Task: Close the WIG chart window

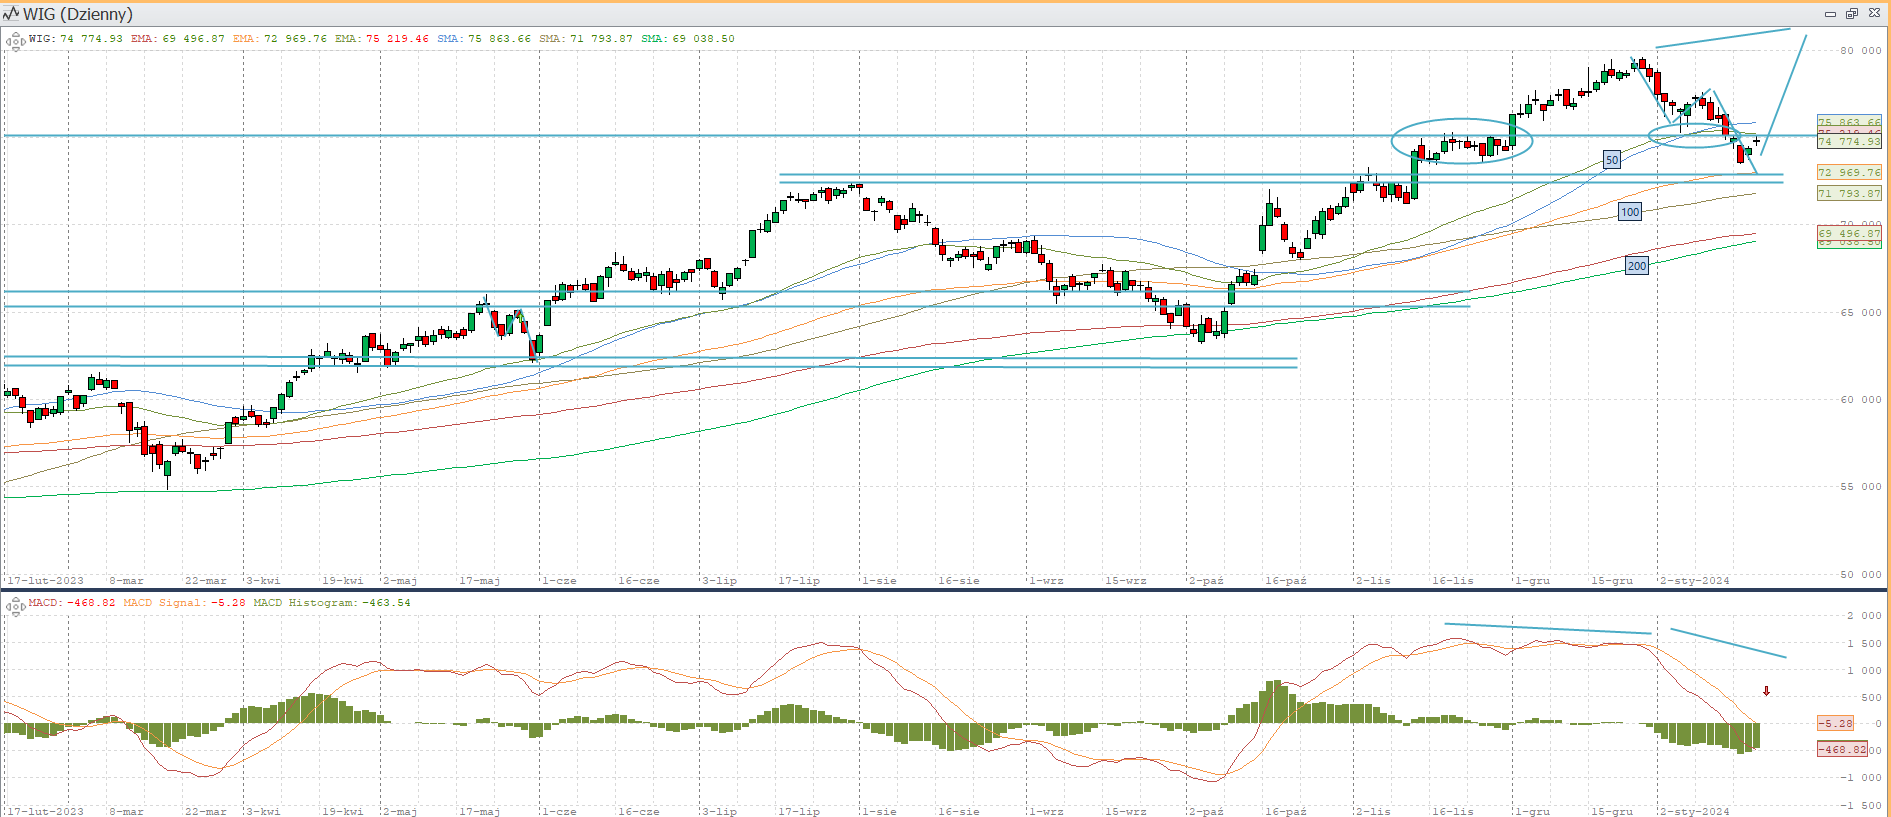Action: (x=1874, y=14)
